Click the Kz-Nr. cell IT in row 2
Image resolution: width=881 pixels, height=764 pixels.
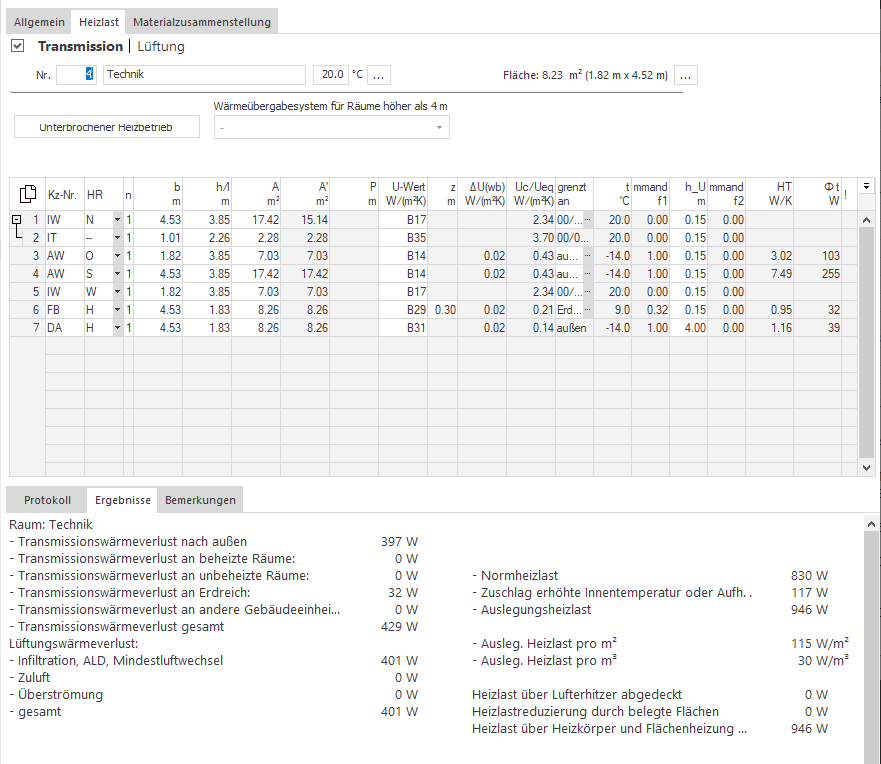[x=65, y=238]
